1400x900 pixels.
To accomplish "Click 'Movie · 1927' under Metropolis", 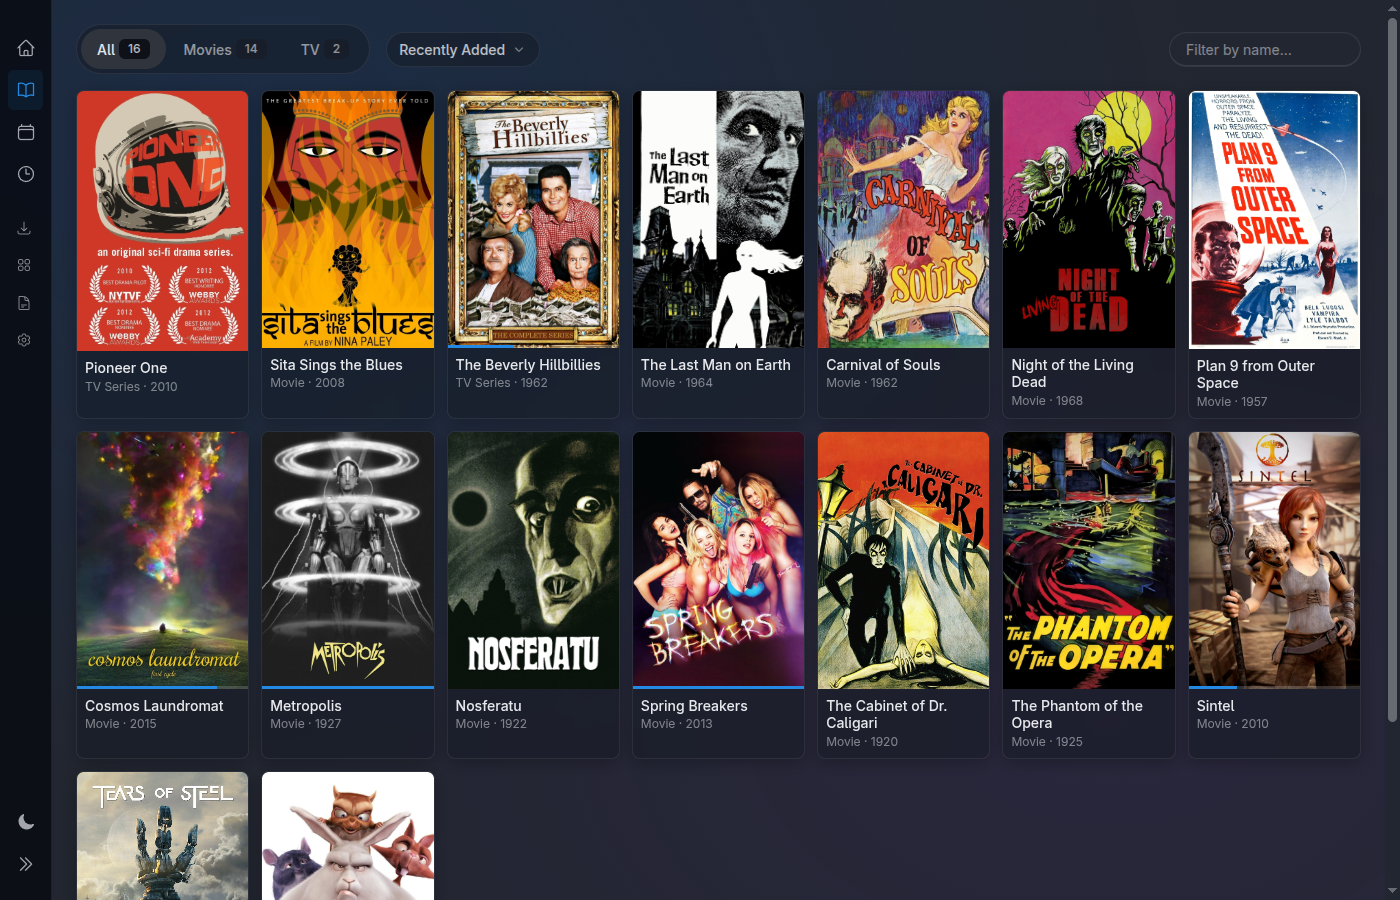I will 306,724.
